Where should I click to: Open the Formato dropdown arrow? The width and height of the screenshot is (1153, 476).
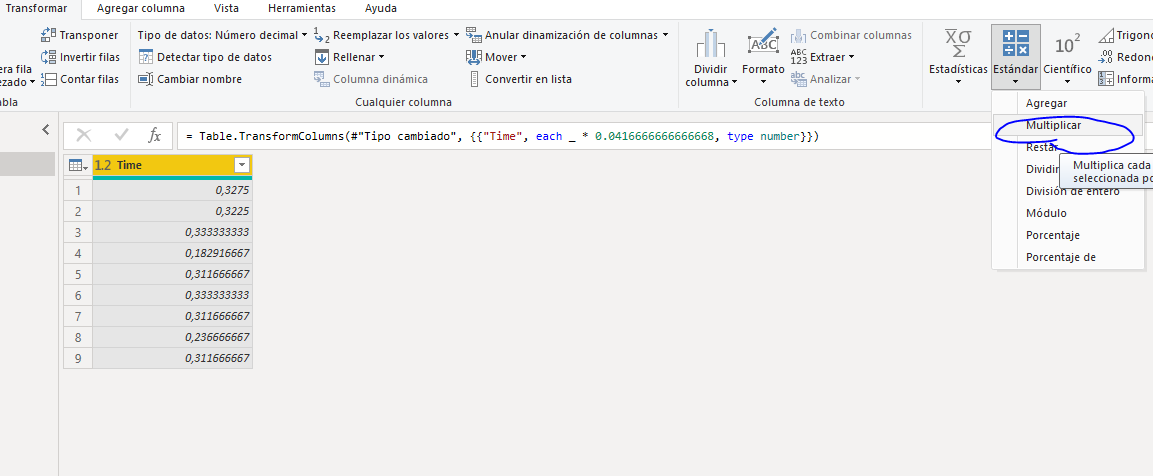tap(763, 82)
